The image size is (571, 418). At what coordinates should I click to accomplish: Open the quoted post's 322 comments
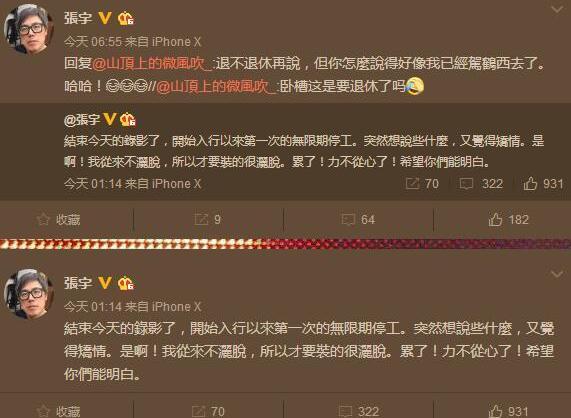pyautogui.click(x=481, y=184)
